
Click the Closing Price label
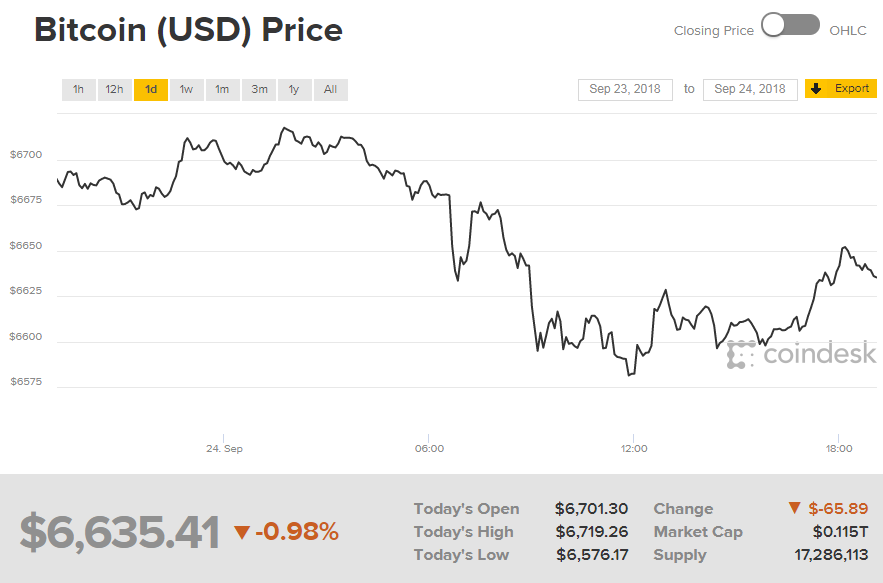(713, 30)
